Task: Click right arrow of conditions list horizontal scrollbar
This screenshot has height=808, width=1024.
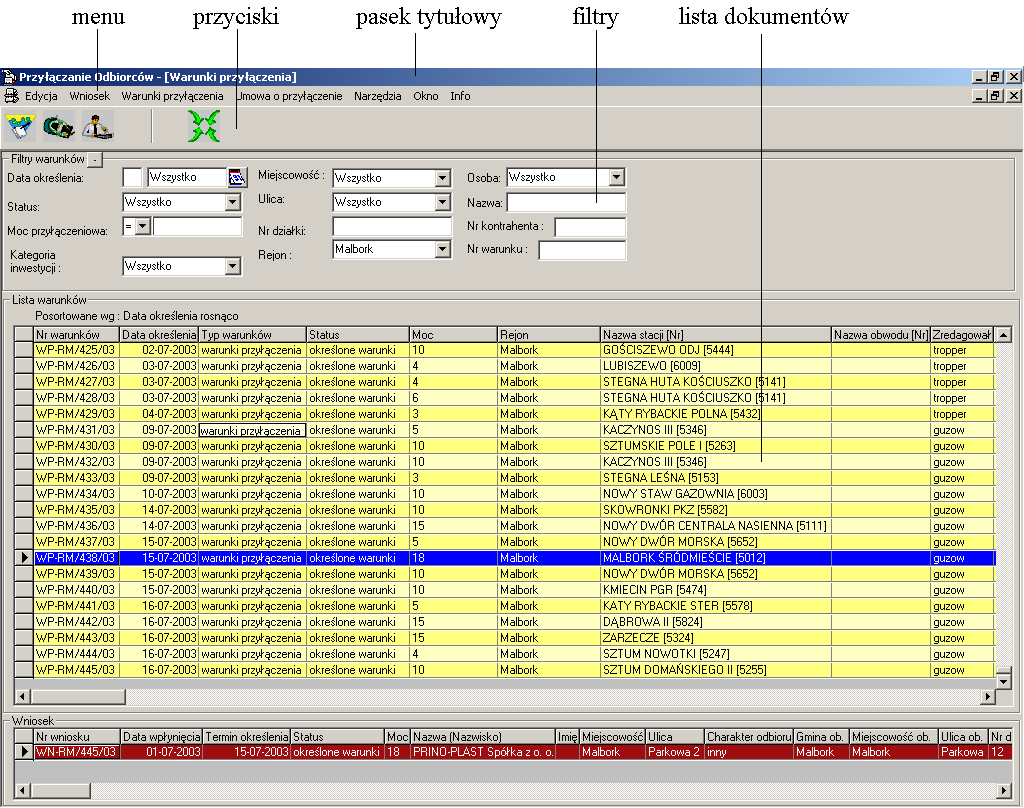Action: point(987,697)
